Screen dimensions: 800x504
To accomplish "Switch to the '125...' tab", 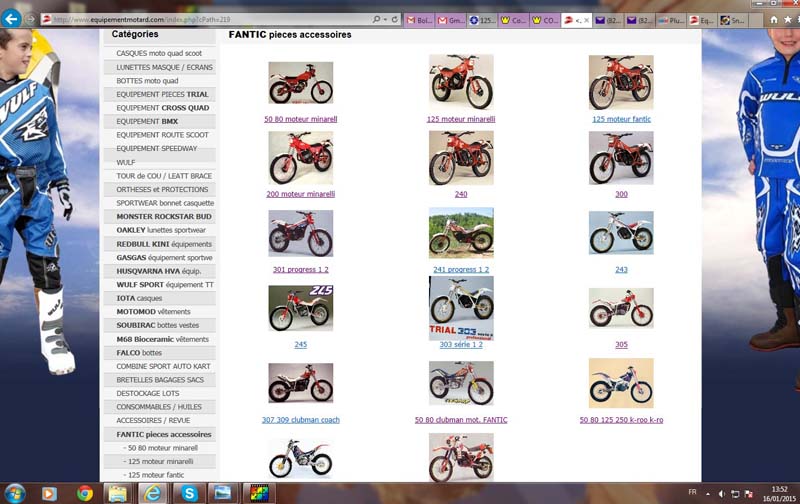I will pos(482,20).
